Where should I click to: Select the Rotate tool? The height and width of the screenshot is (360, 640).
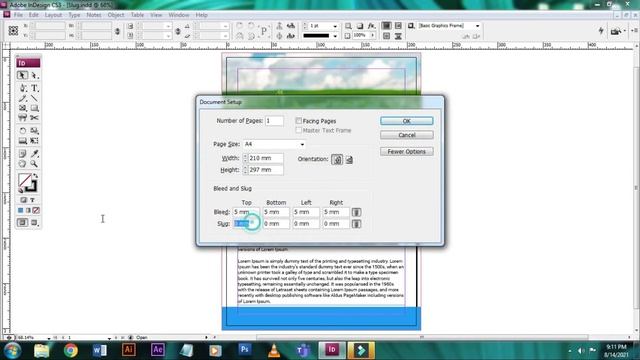click(x=22, y=131)
